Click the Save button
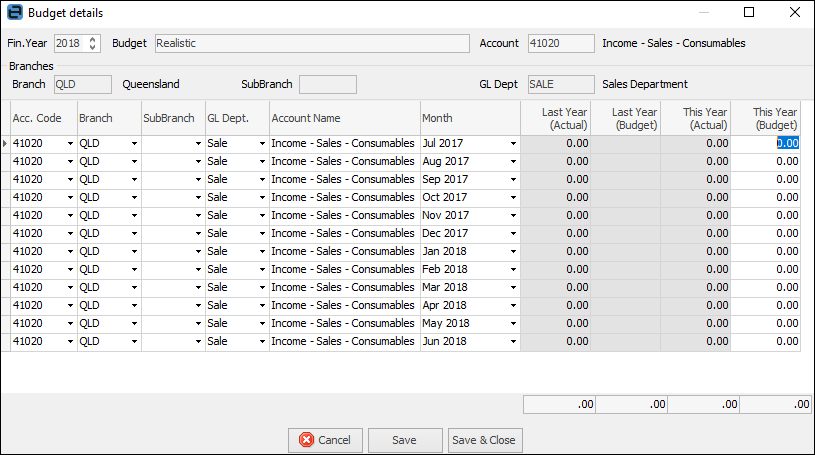Viewport: 815px width, 455px height. point(405,440)
